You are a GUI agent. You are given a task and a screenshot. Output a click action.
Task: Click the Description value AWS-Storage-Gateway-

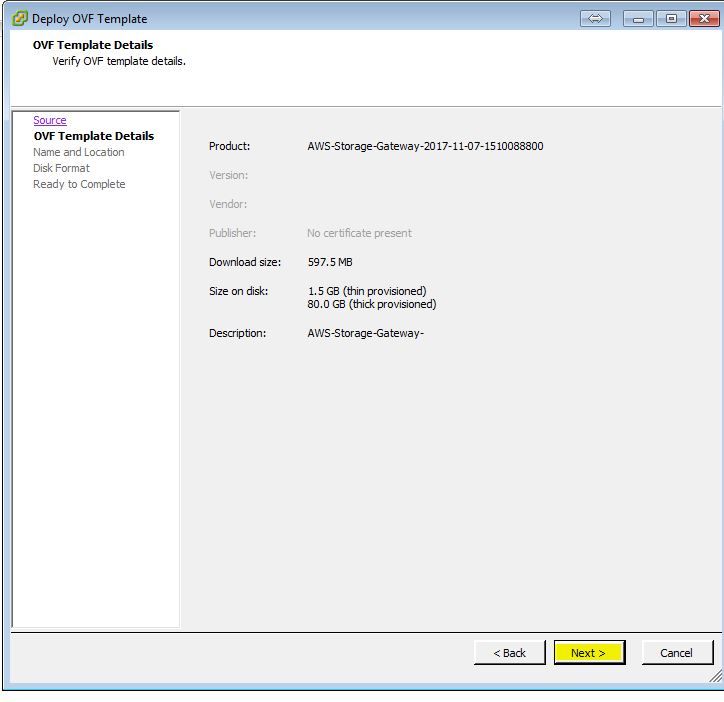click(365, 333)
